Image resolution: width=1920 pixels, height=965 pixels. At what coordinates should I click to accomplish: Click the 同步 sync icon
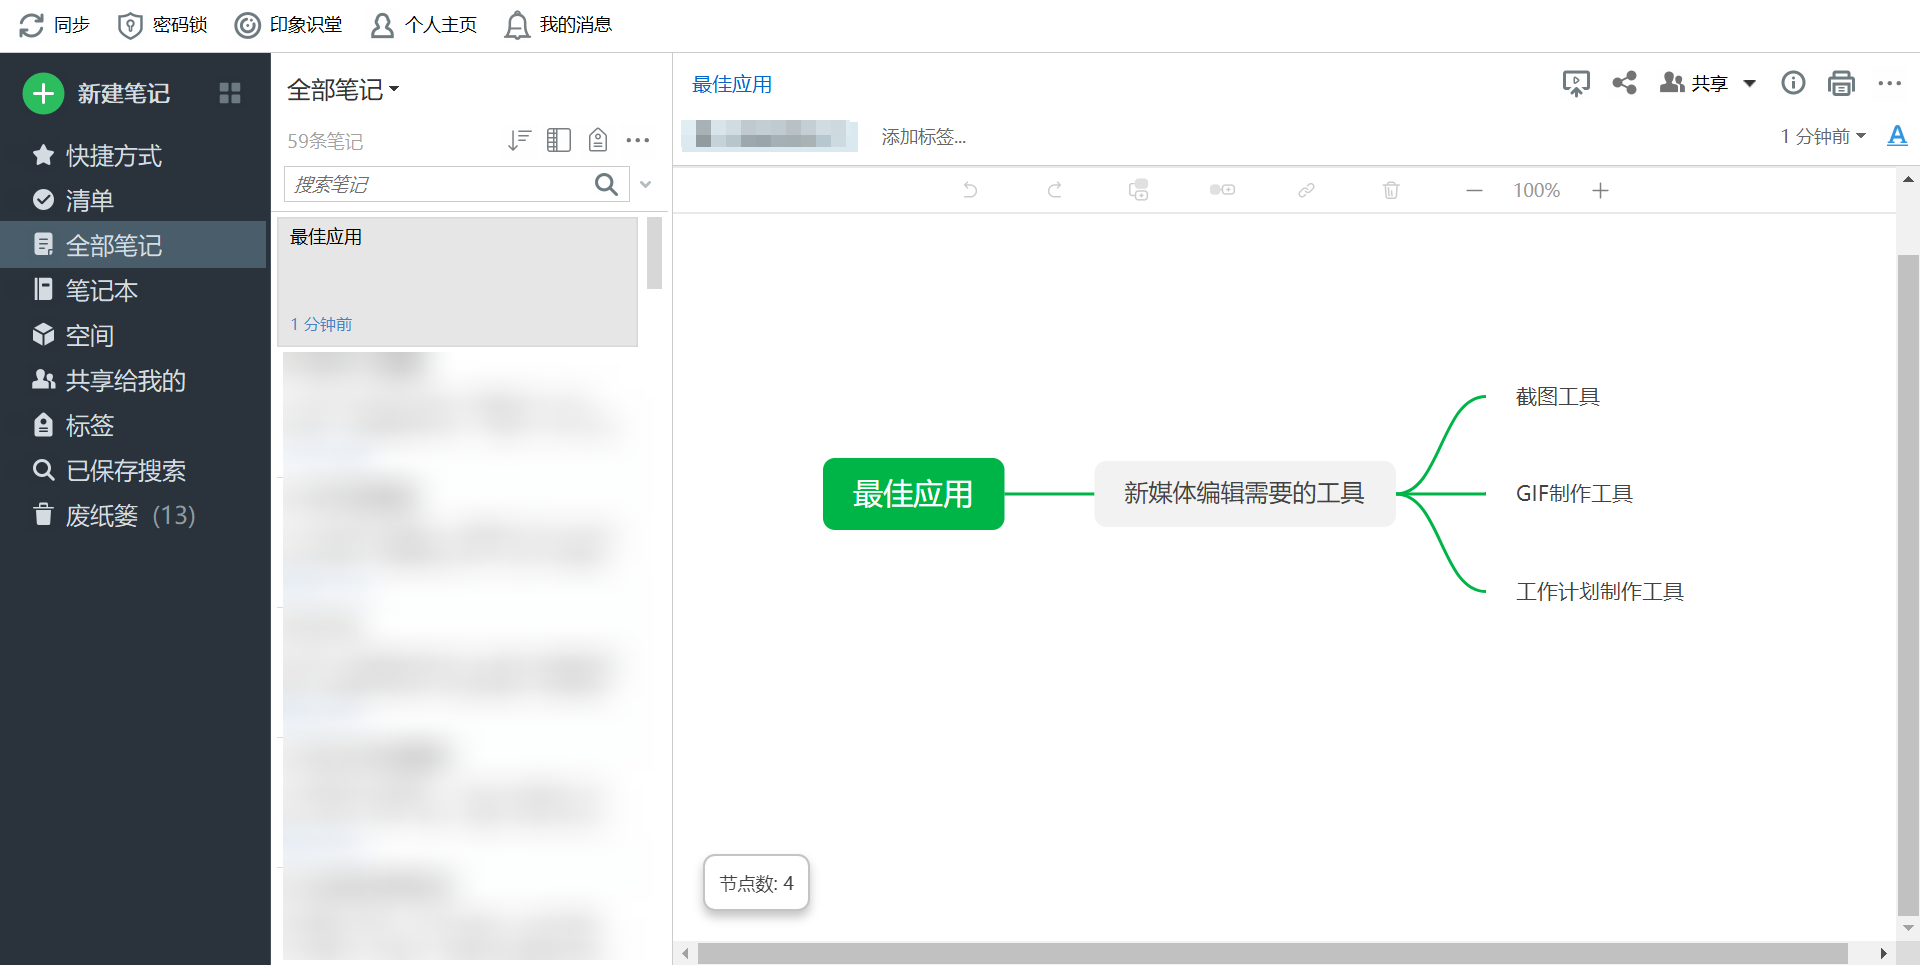click(30, 24)
